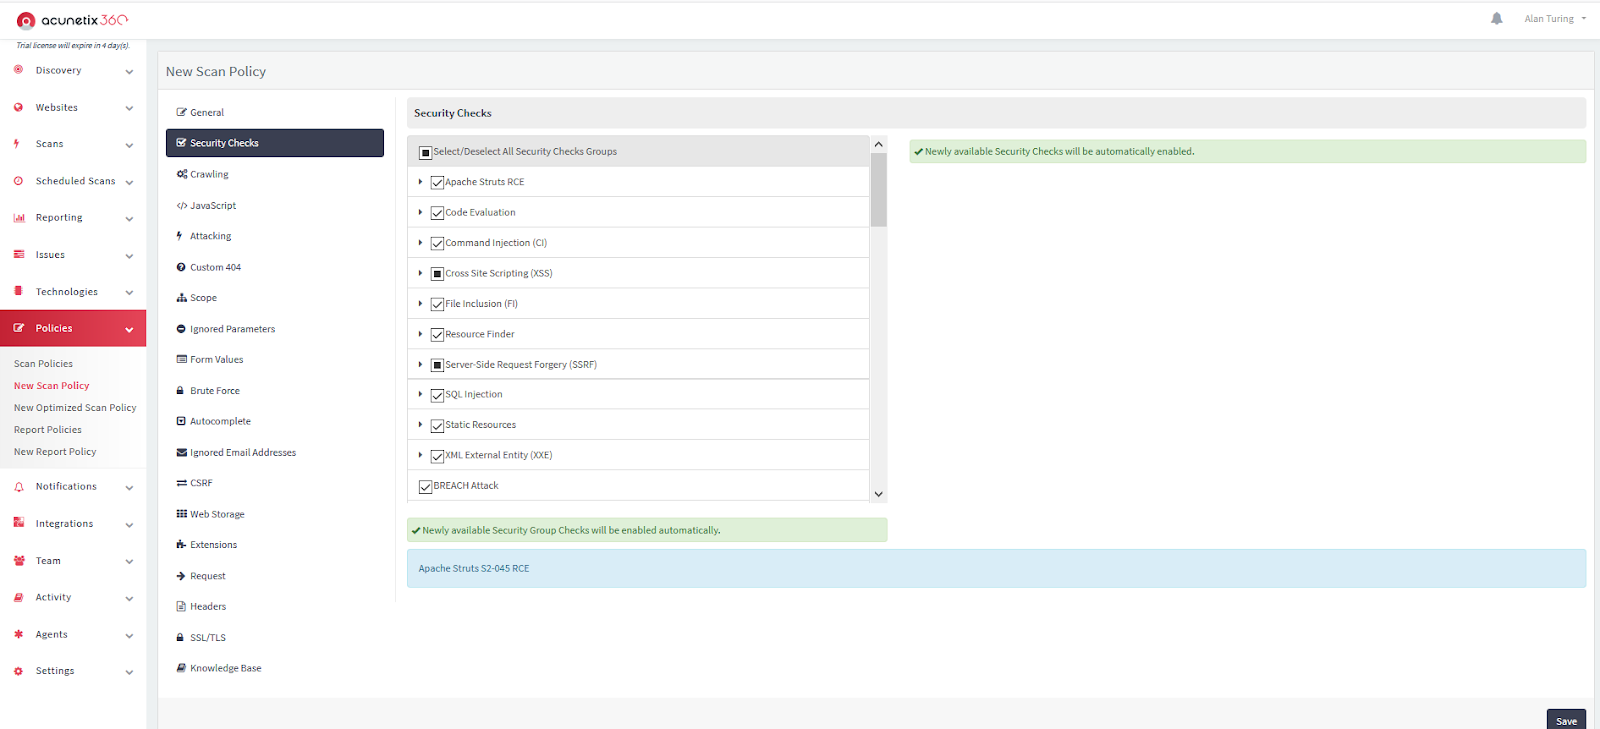
Task: Toggle the Cross Site Scripting (XSS) checkbox
Action: [437, 274]
